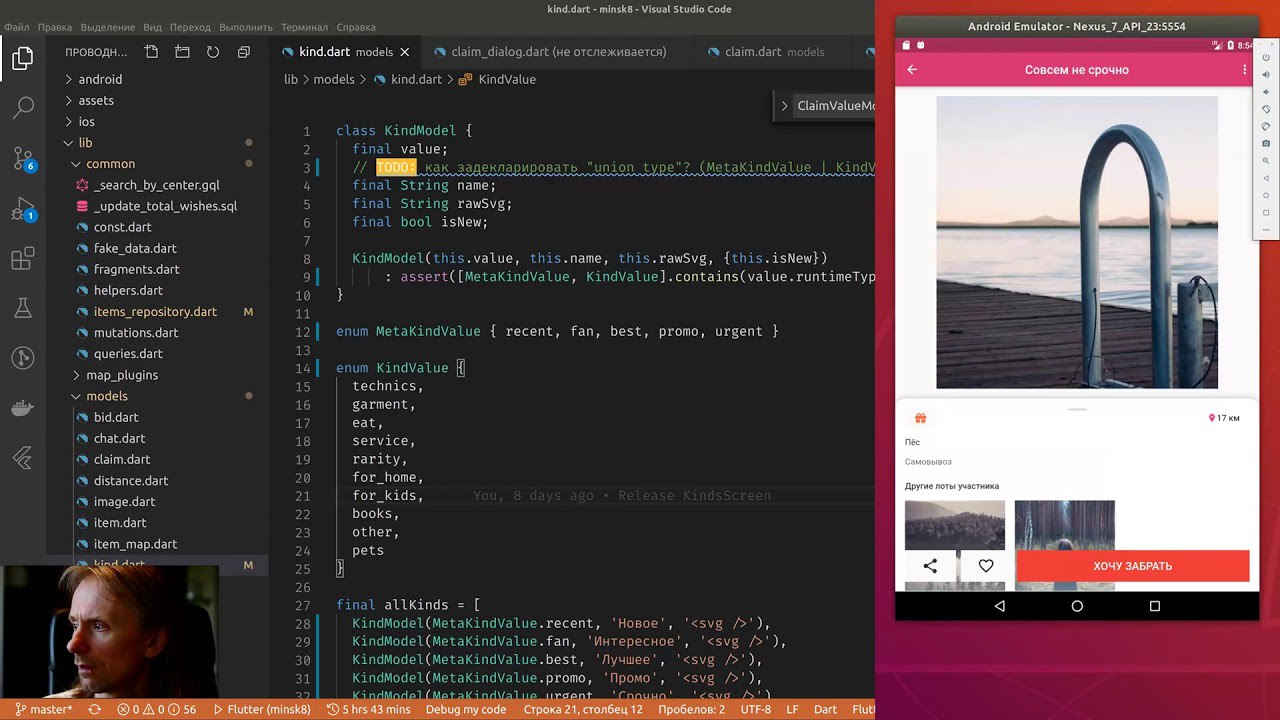Image resolution: width=1280 pixels, height=720 pixels.
Task: Switch to claim.dart models tab
Action: 774,52
